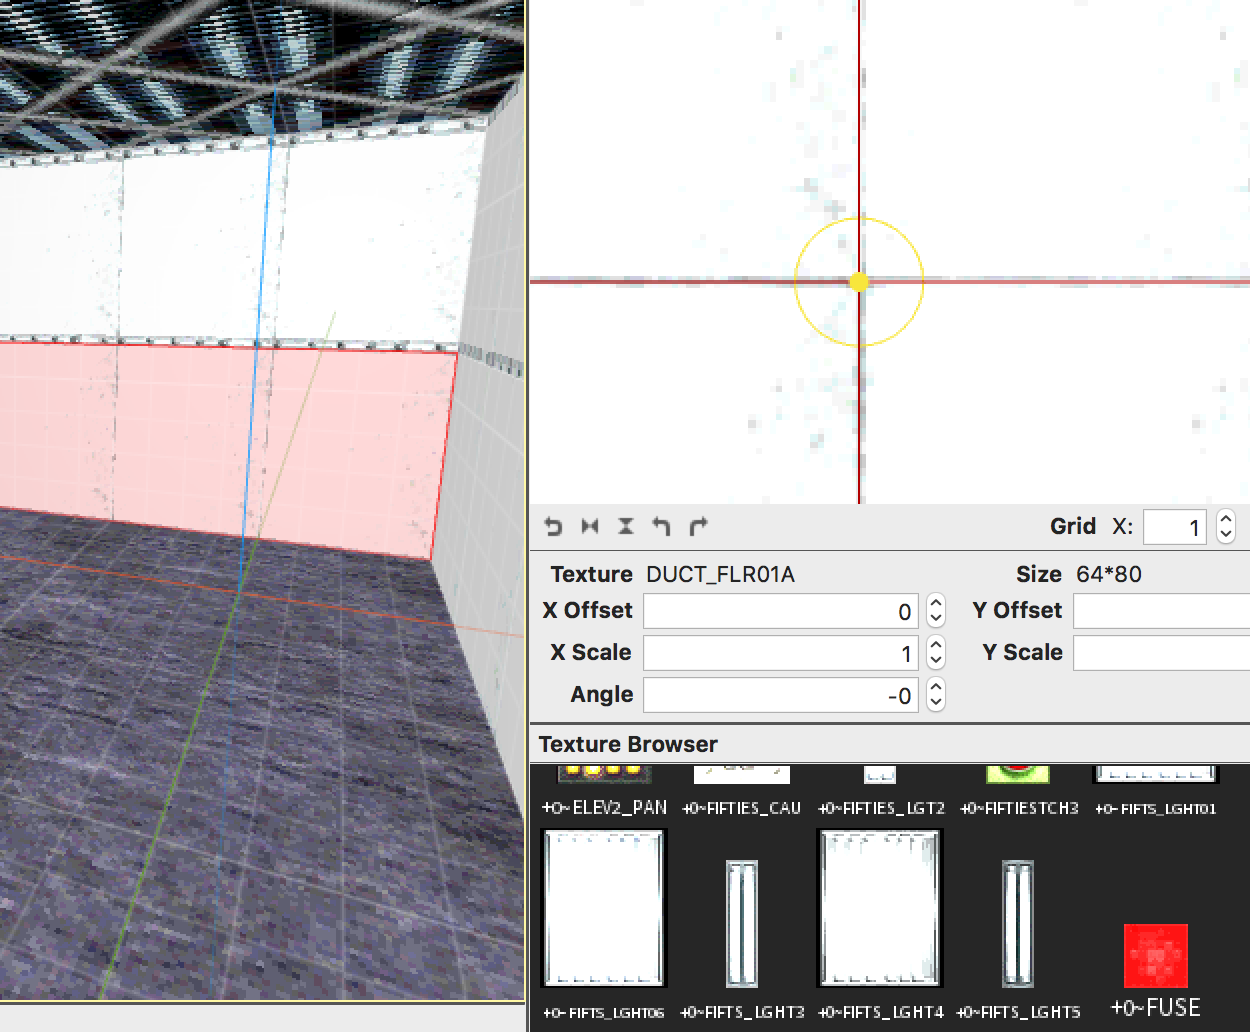Rotate texture 90 degrees clockwise
1250x1032 pixels.
pyautogui.click(x=699, y=526)
